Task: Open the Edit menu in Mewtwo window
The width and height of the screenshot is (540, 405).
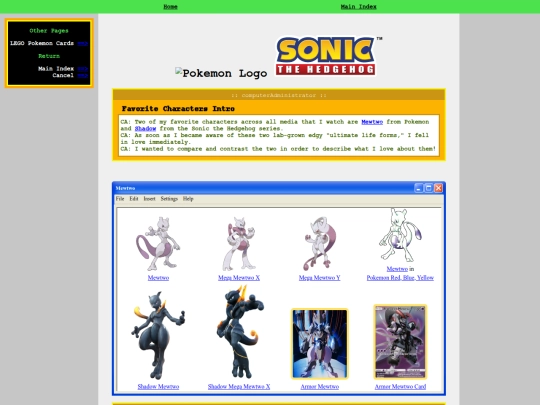Action: [x=134, y=199]
